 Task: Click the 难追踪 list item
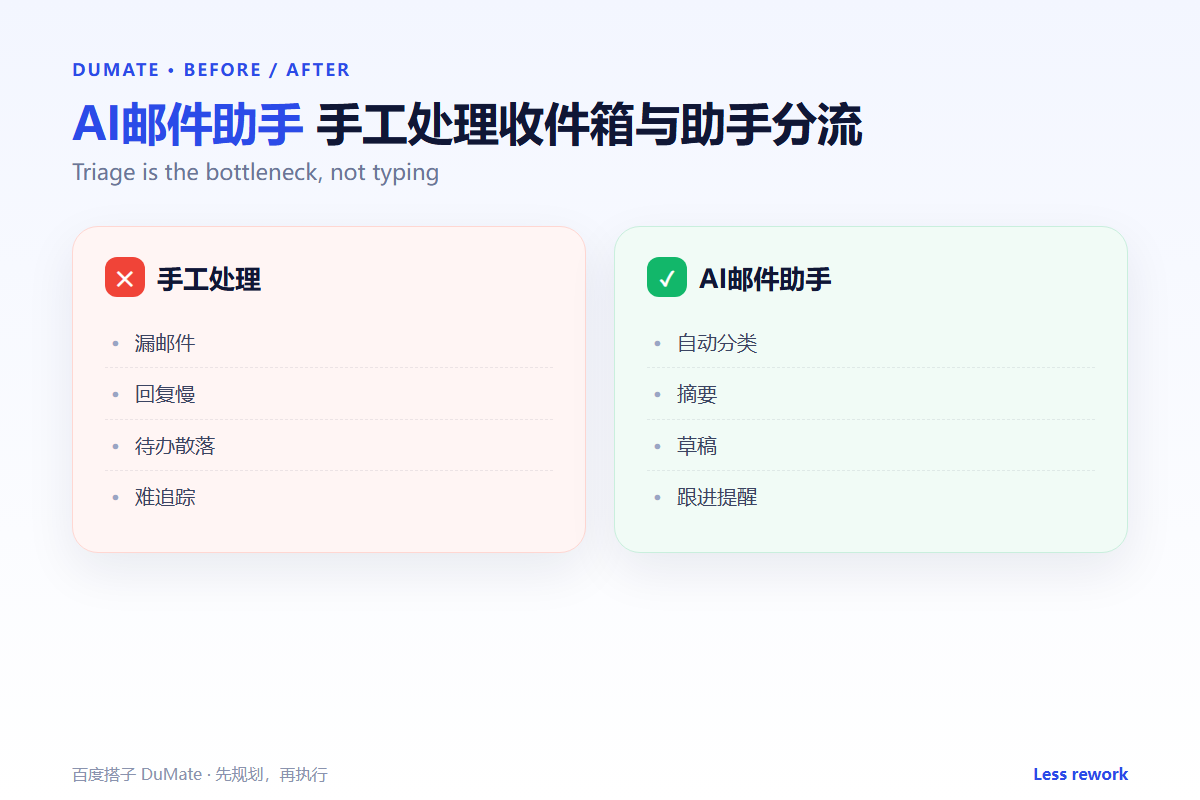(x=329, y=497)
